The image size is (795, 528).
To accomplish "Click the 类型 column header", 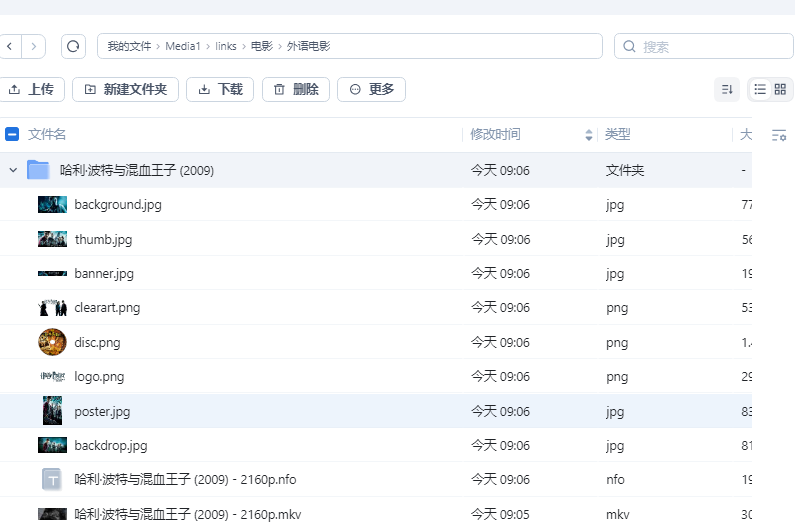I will 618,134.
